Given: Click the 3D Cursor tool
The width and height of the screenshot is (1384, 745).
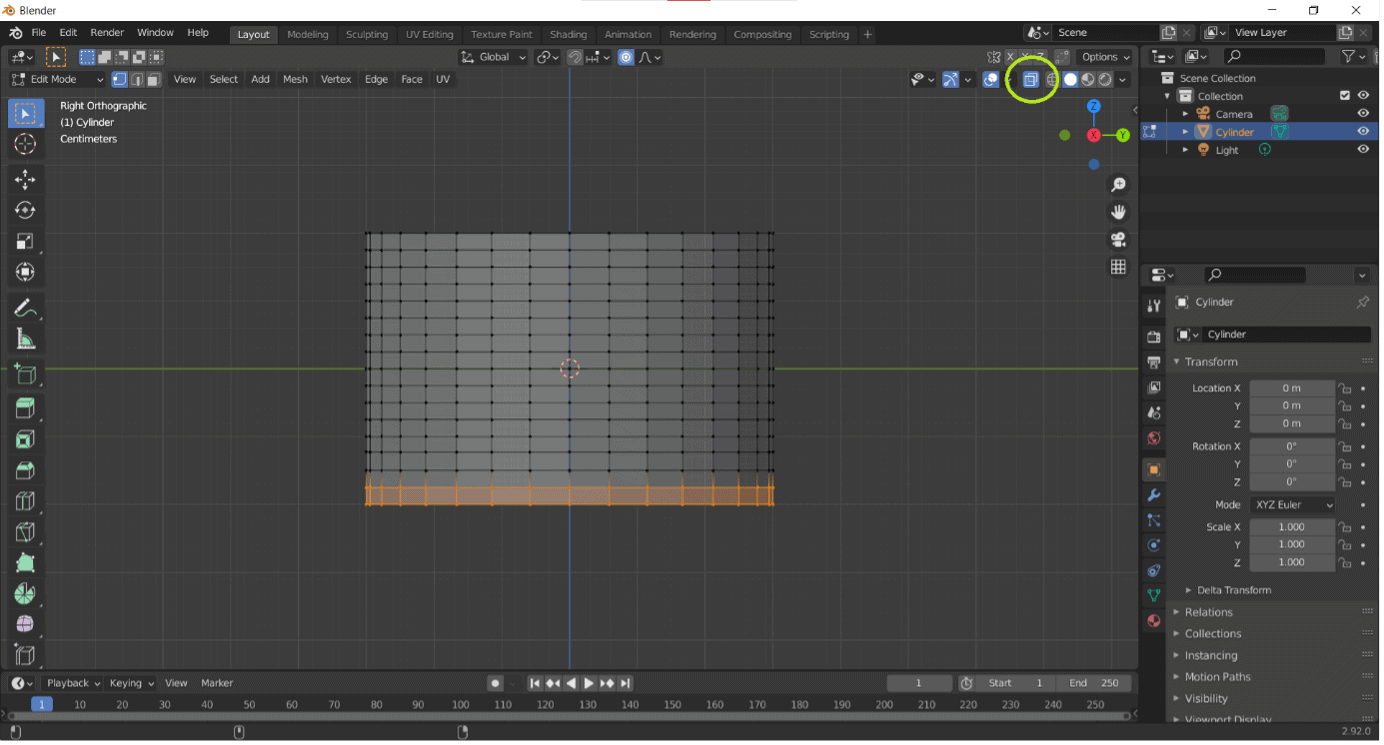Looking at the screenshot, I should tap(25, 145).
